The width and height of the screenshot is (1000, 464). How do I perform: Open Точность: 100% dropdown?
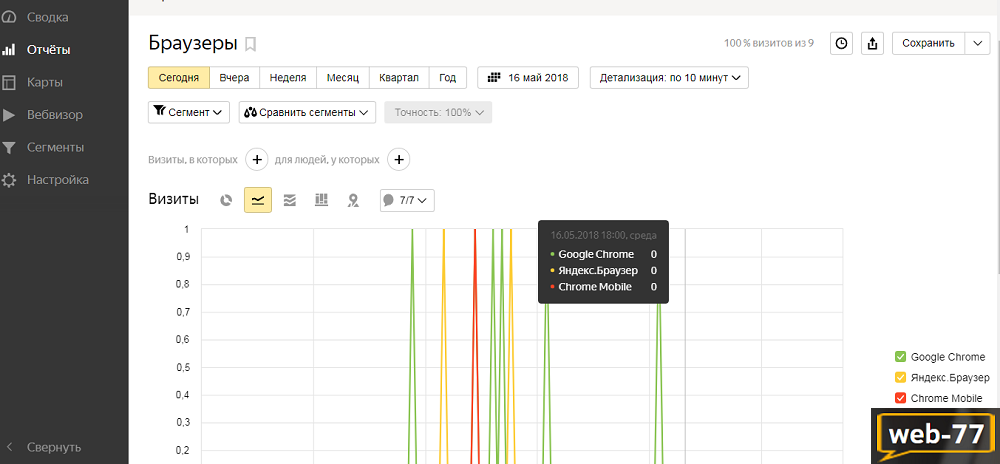coord(438,112)
